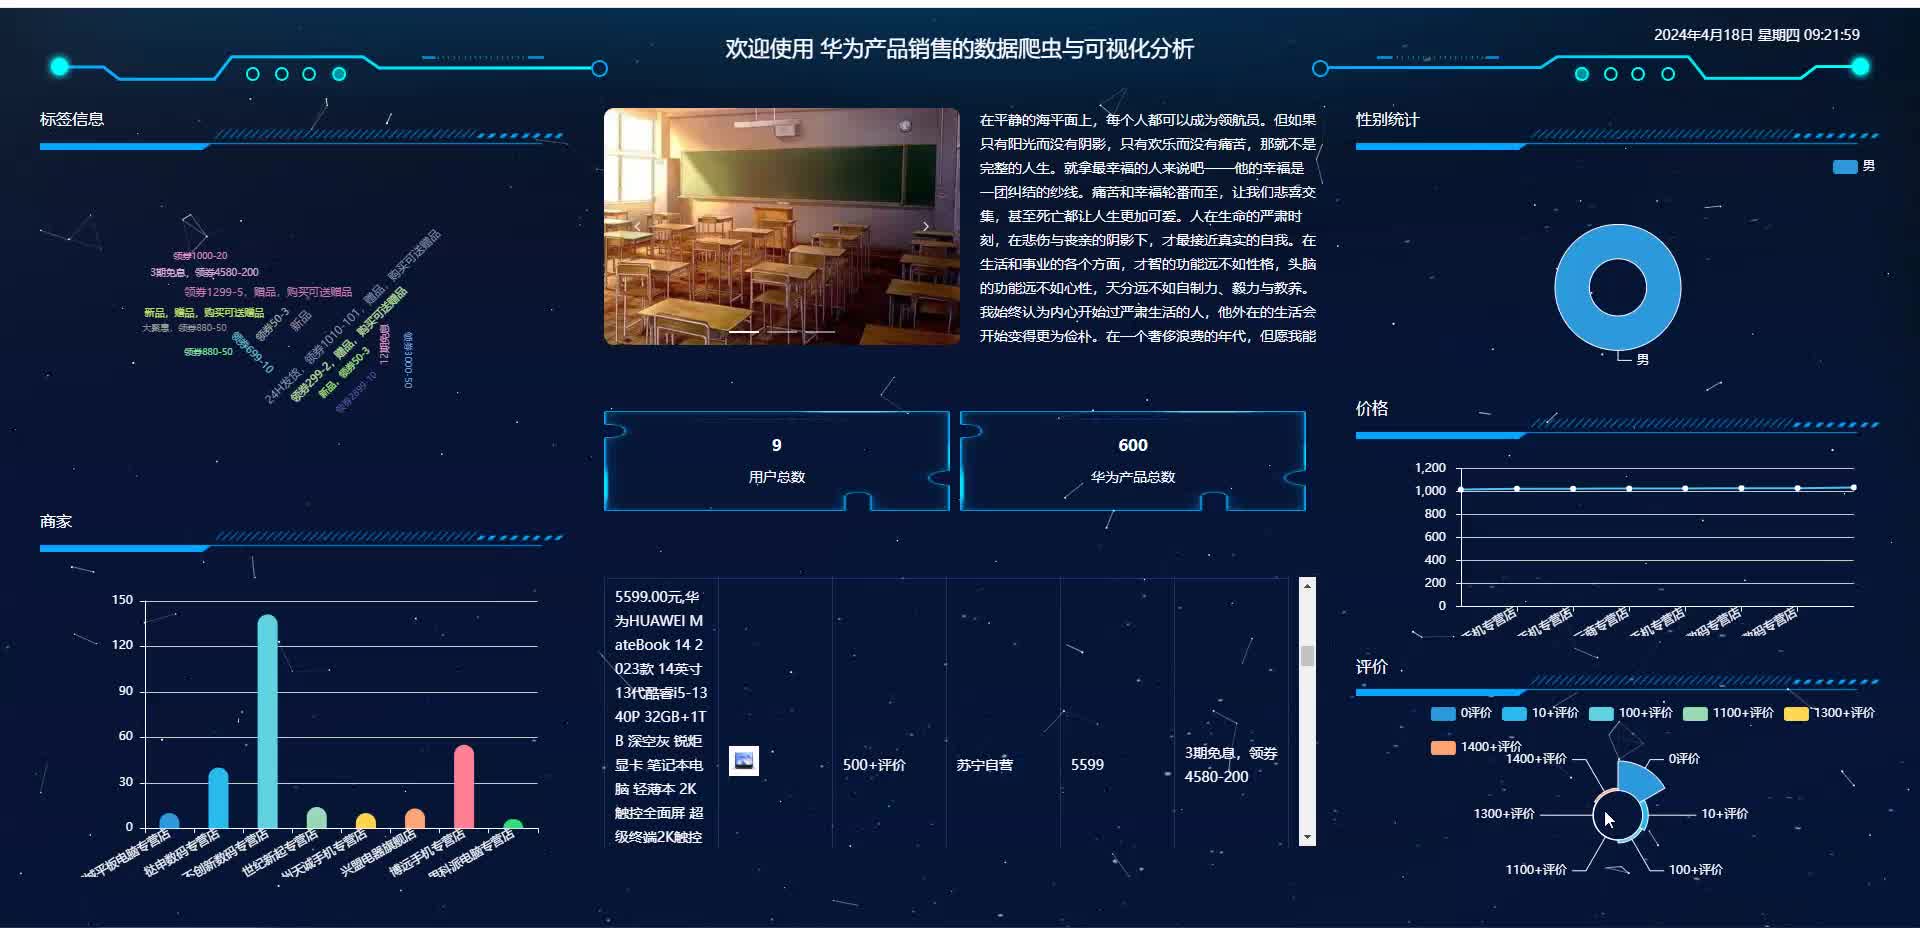Click the scrollbar up arrow of product table
This screenshot has width=1920, height=928.
coord(1307,586)
